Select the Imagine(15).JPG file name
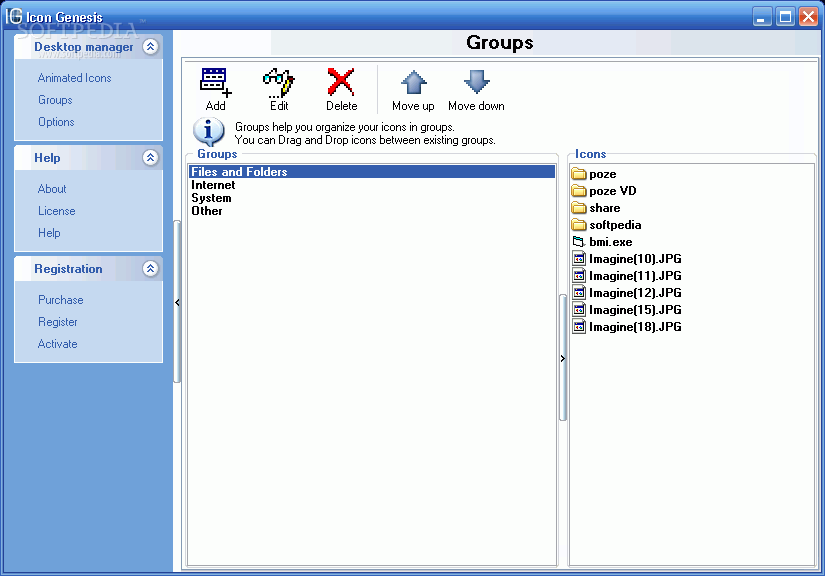Image resolution: width=825 pixels, height=576 pixels. coord(635,310)
